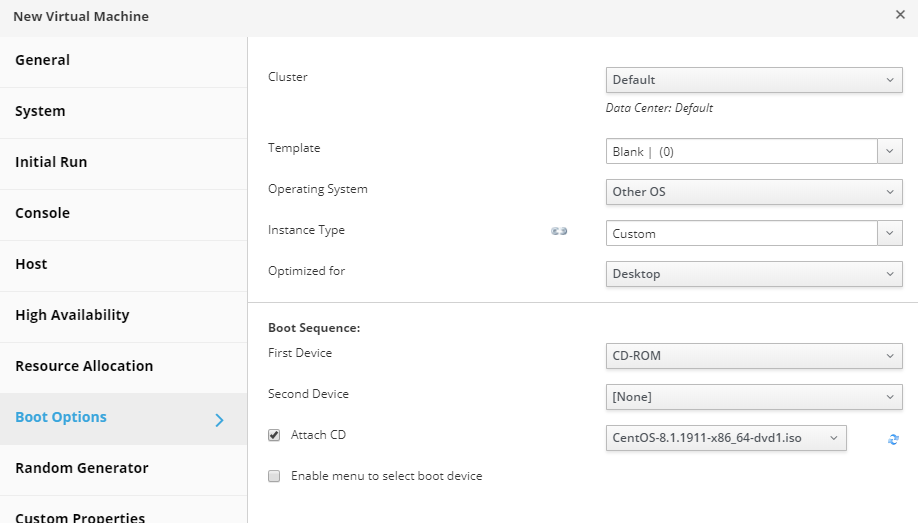The width and height of the screenshot is (918, 523).
Task: Click inside the Template text field
Action: click(x=740, y=152)
